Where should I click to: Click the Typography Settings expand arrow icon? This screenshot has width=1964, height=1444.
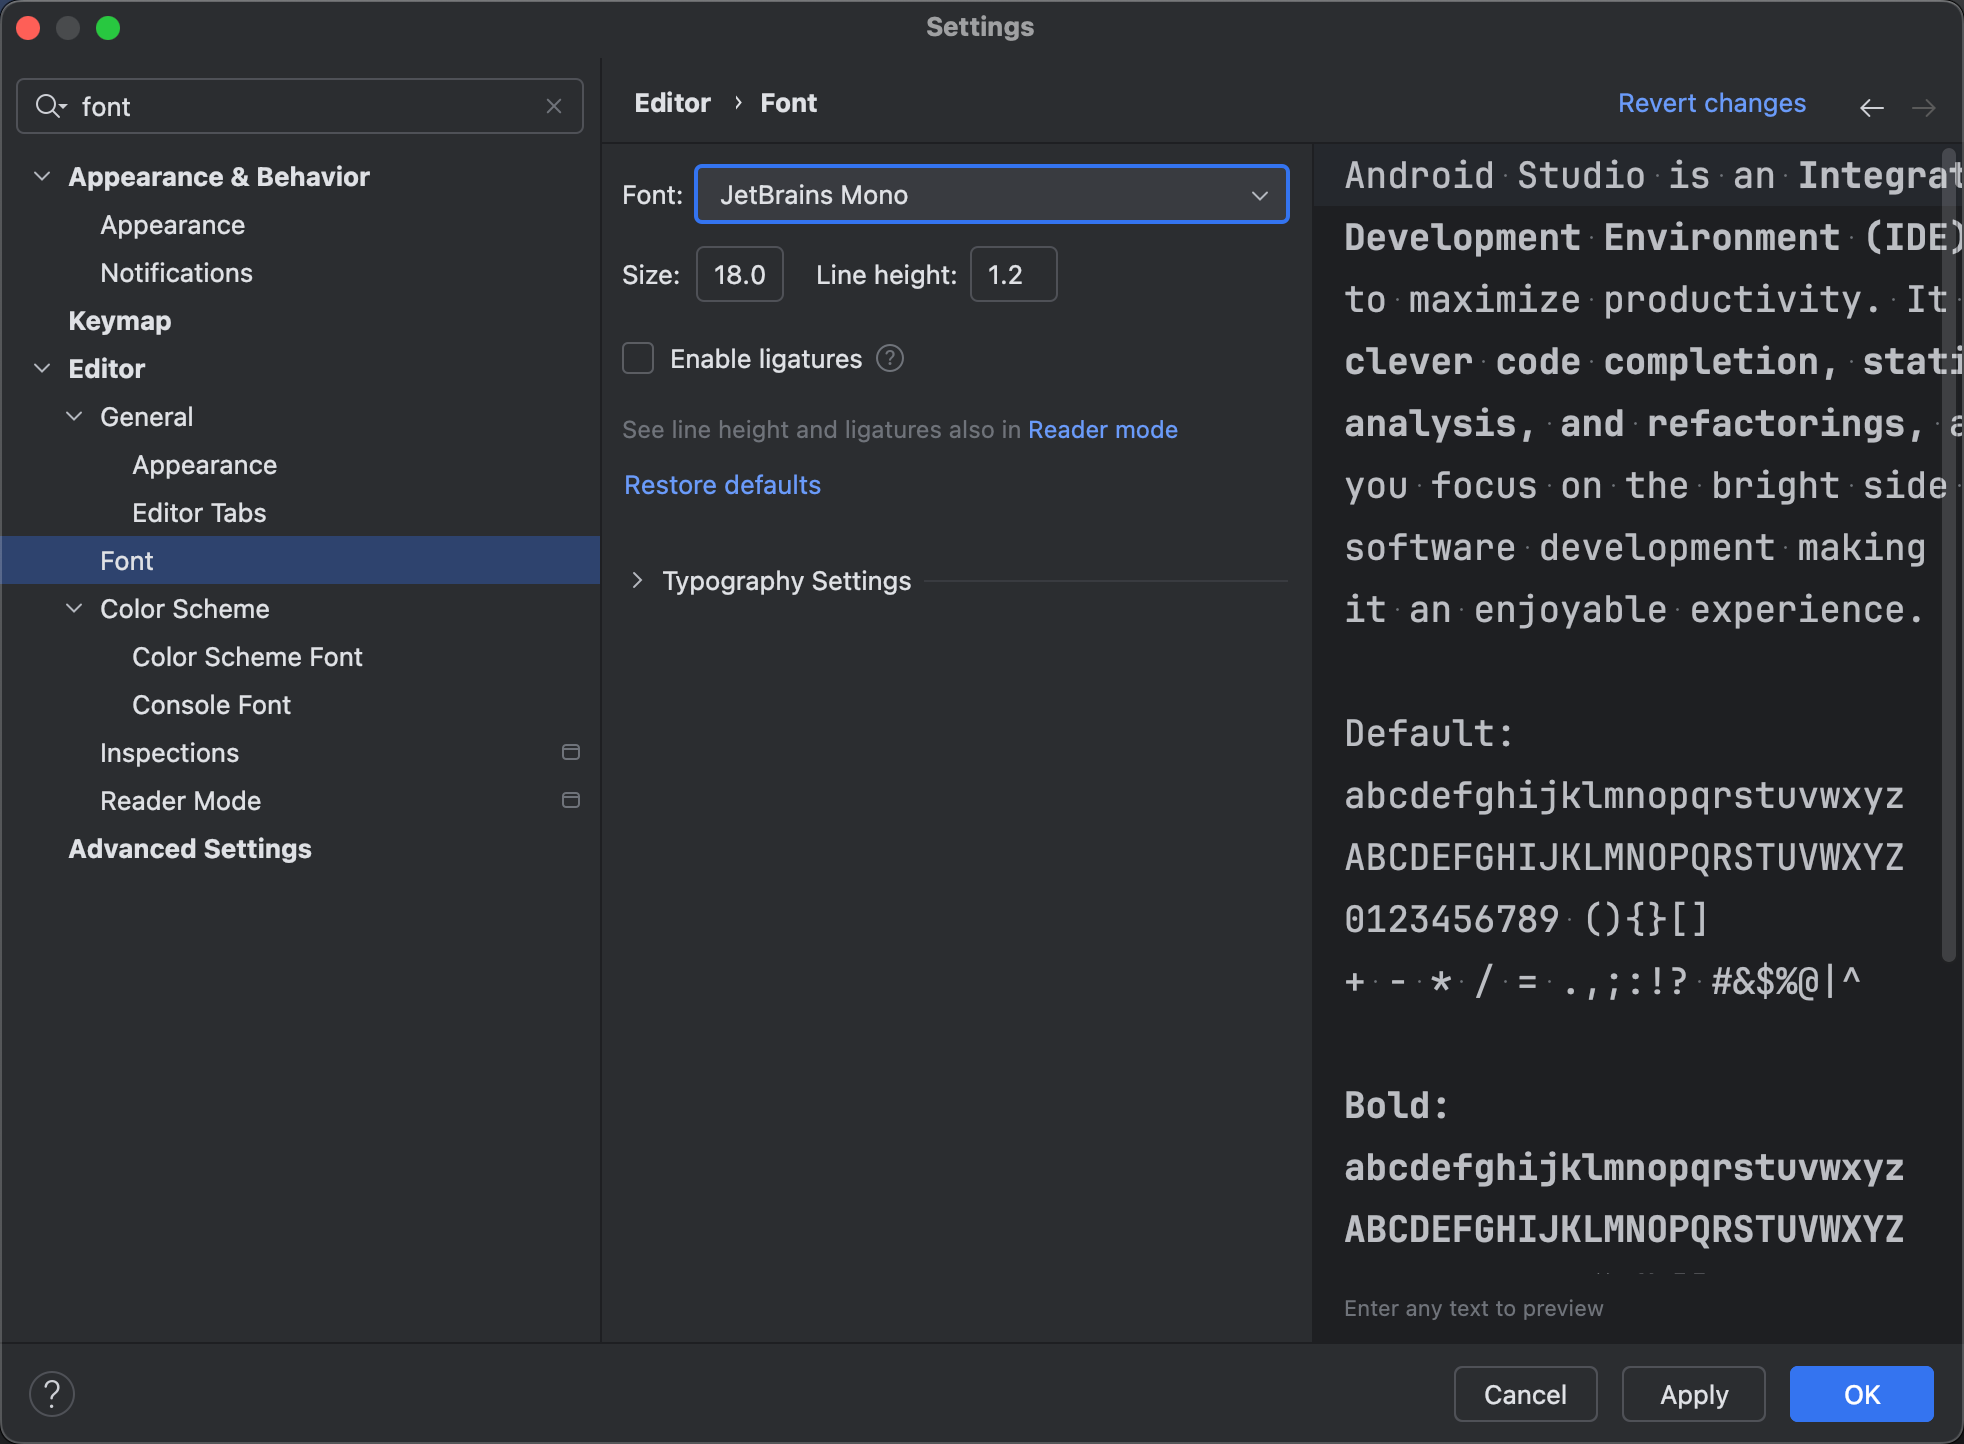click(639, 581)
